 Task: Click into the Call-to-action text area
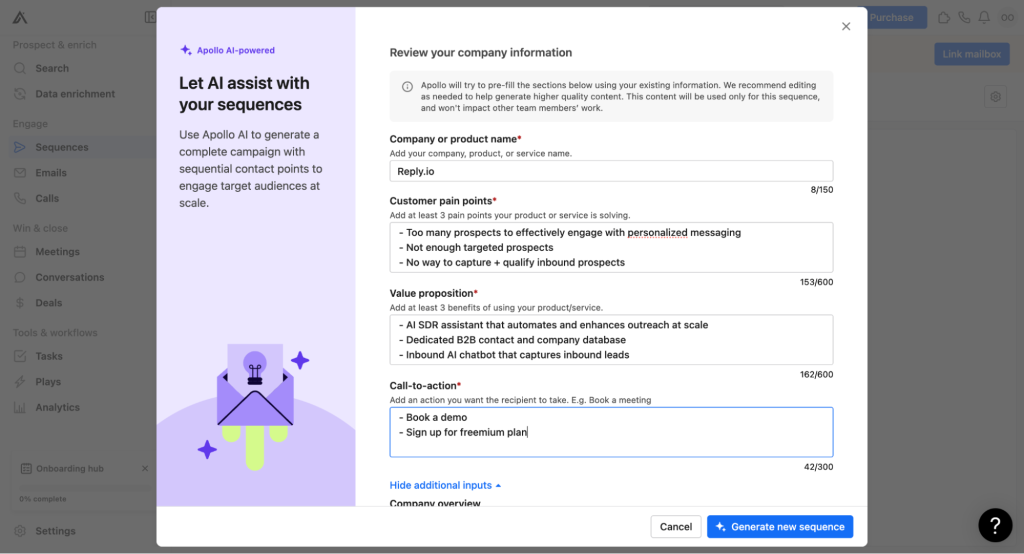(611, 432)
